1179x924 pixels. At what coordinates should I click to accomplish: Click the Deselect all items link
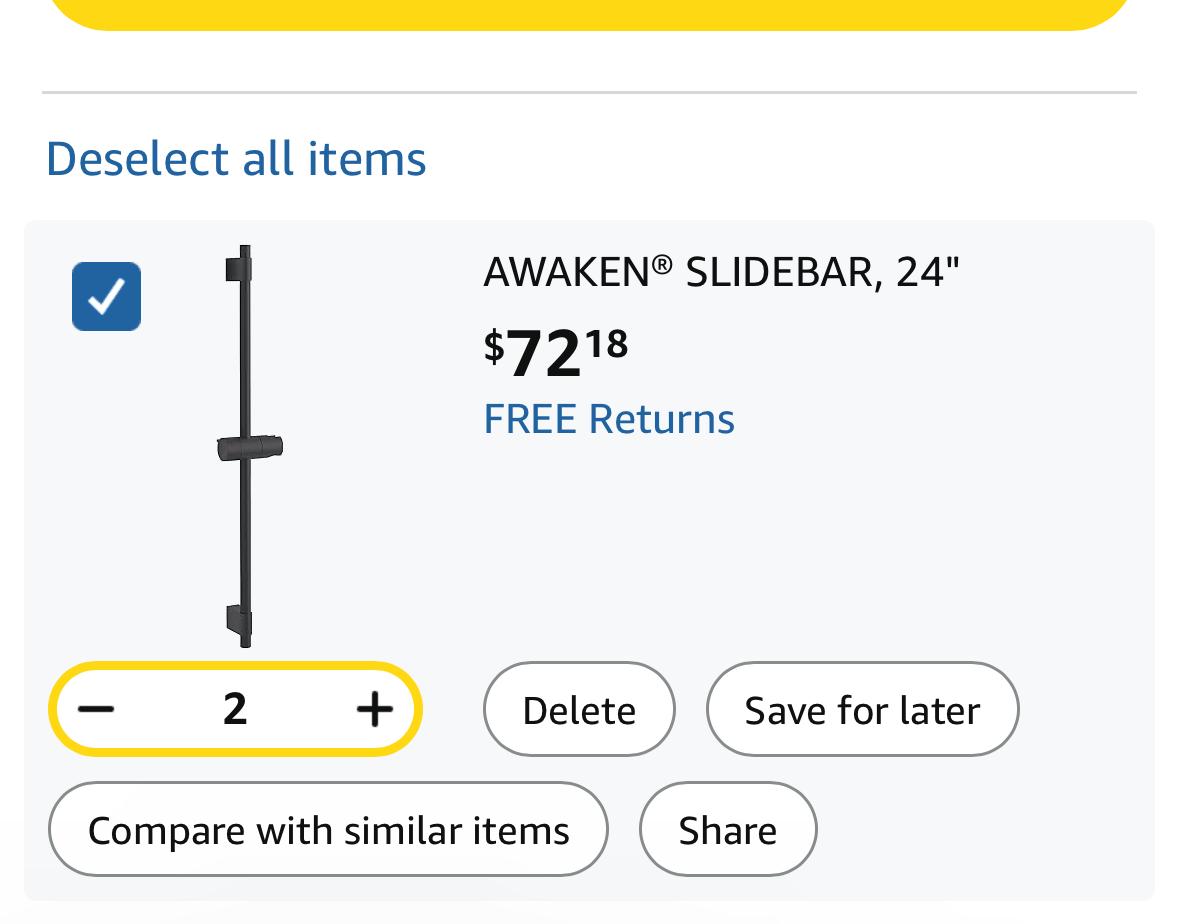click(236, 158)
